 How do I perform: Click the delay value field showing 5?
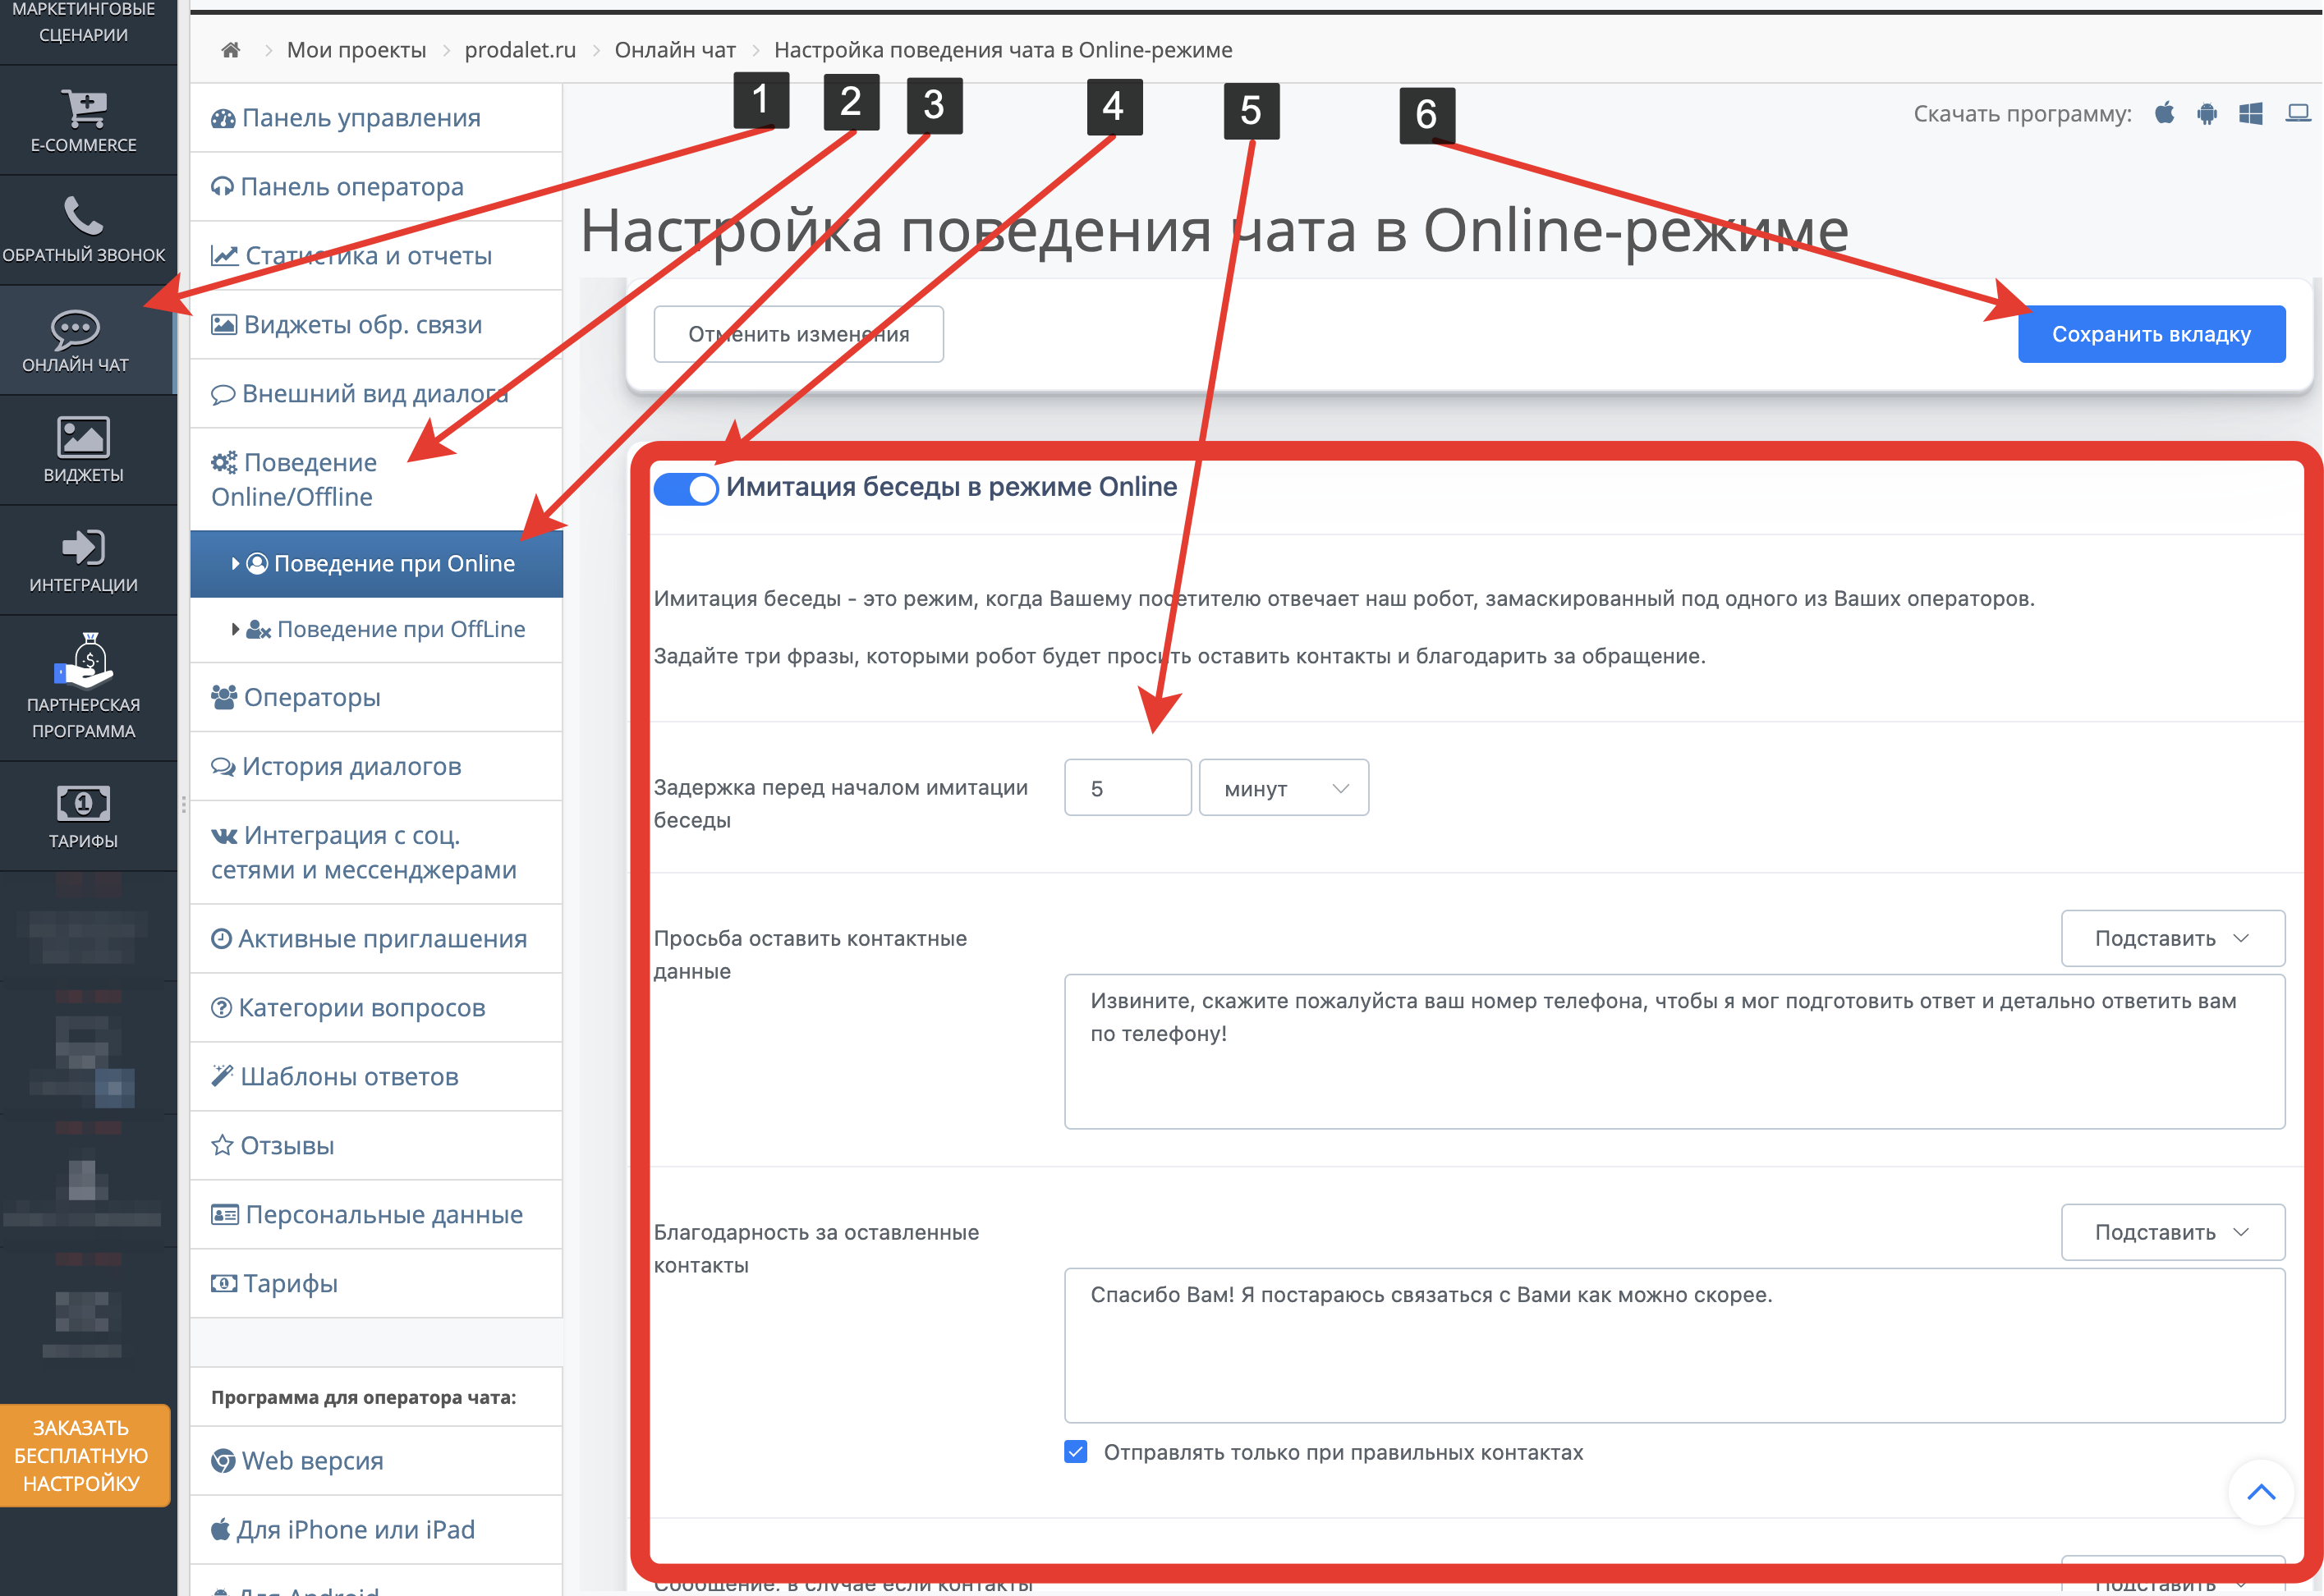1127,788
